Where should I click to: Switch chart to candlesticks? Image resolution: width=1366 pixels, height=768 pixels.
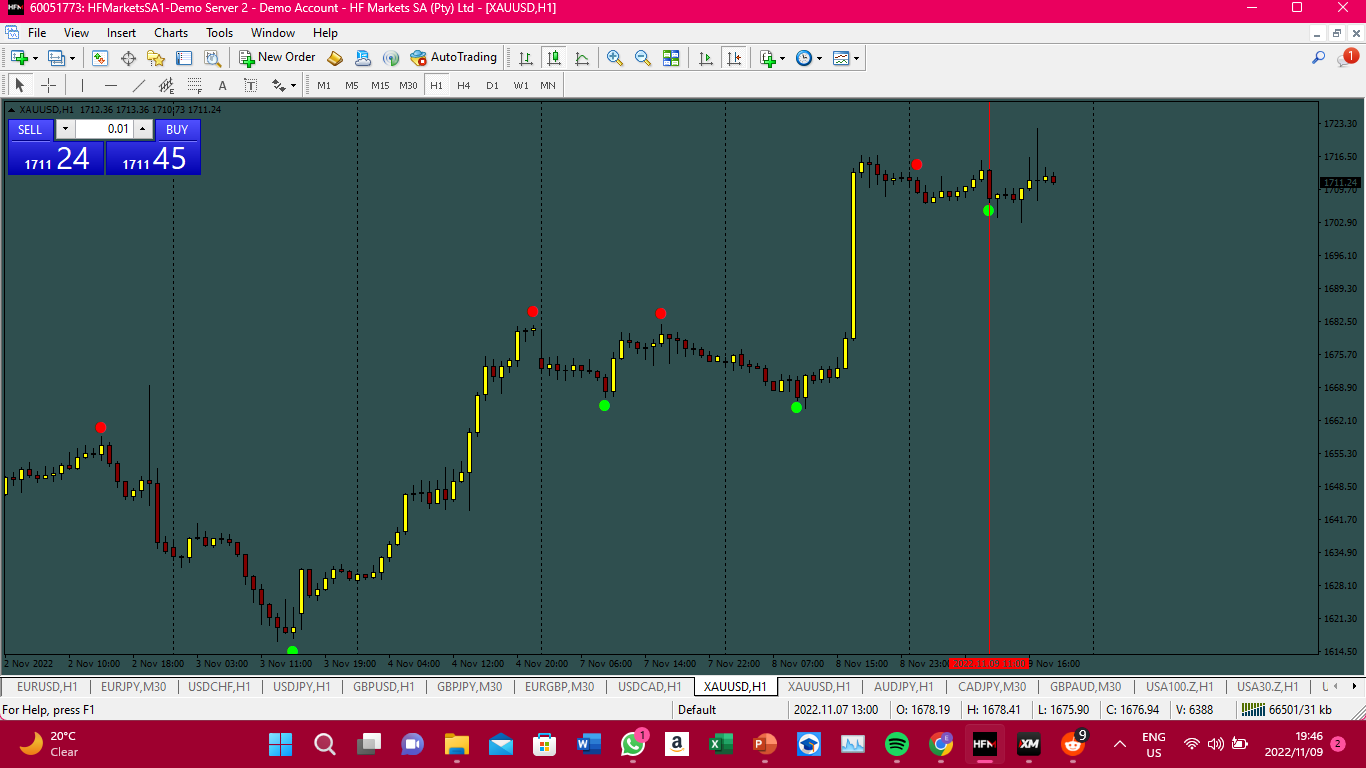coord(553,58)
